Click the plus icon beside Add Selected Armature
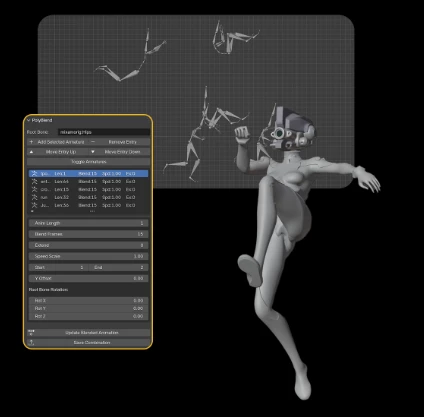 [31, 142]
